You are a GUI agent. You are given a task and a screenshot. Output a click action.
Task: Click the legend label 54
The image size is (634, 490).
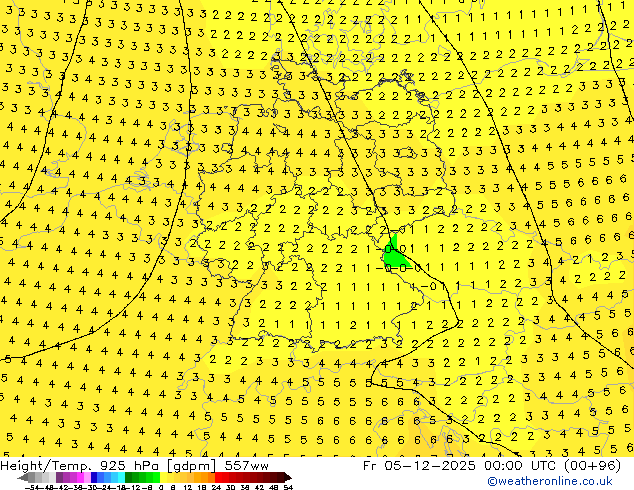click(287, 487)
